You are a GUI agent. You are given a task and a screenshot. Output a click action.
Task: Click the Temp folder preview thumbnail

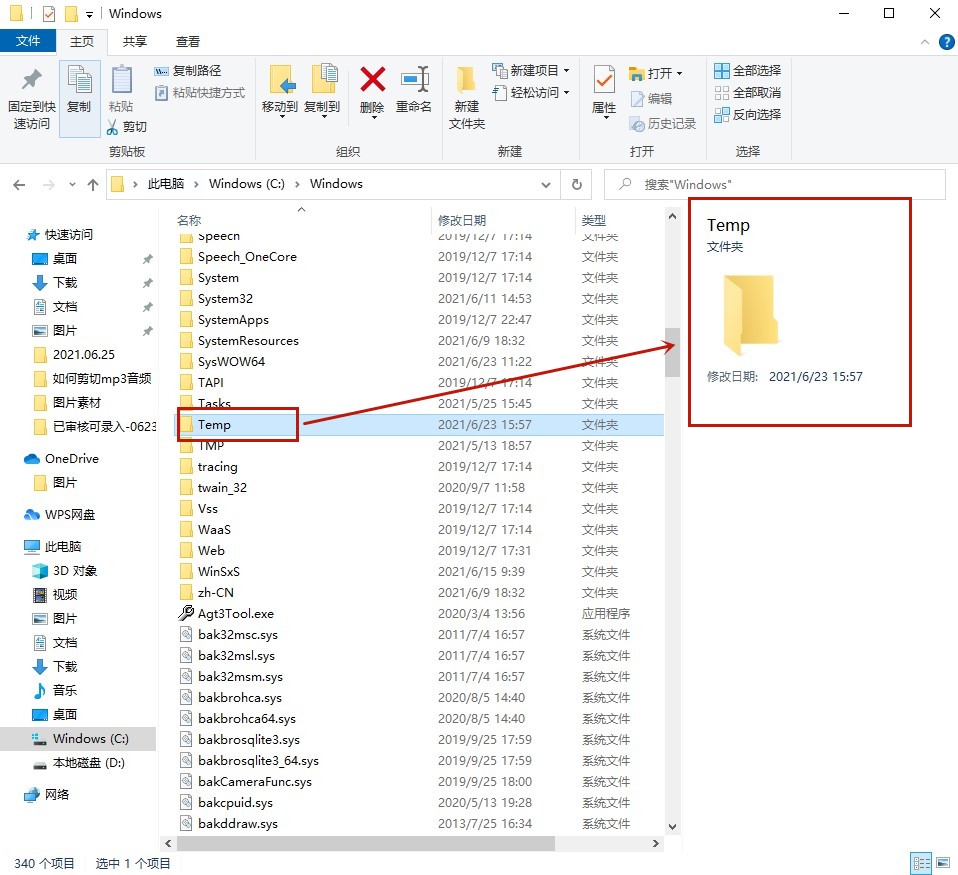750,315
